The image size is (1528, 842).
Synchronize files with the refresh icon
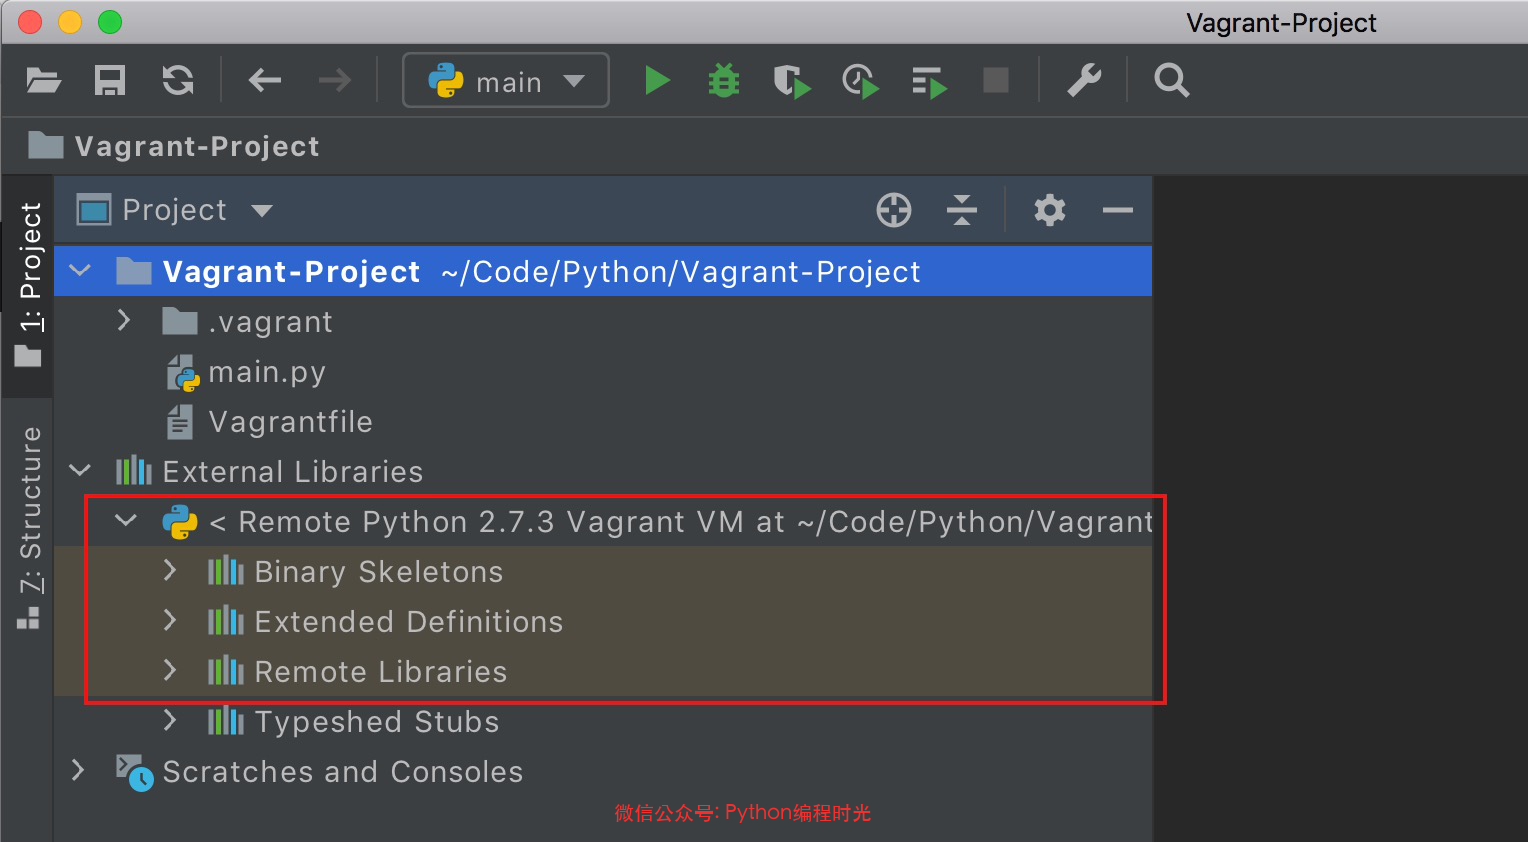click(x=178, y=80)
